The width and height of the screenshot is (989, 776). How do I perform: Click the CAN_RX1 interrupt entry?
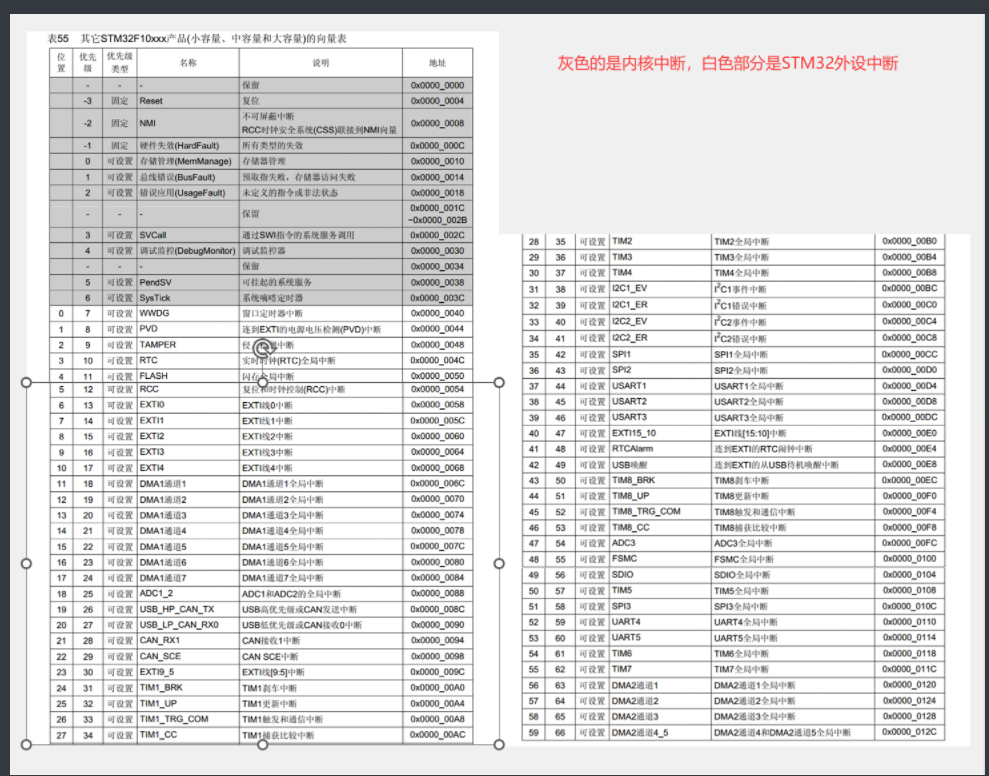tap(160, 640)
